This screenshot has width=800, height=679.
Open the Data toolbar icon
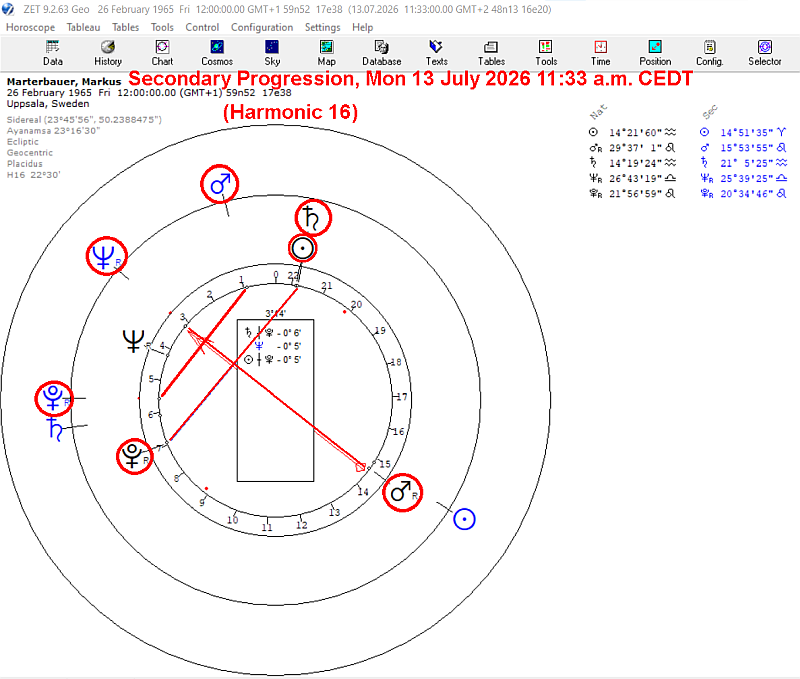[x=53, y=53]
